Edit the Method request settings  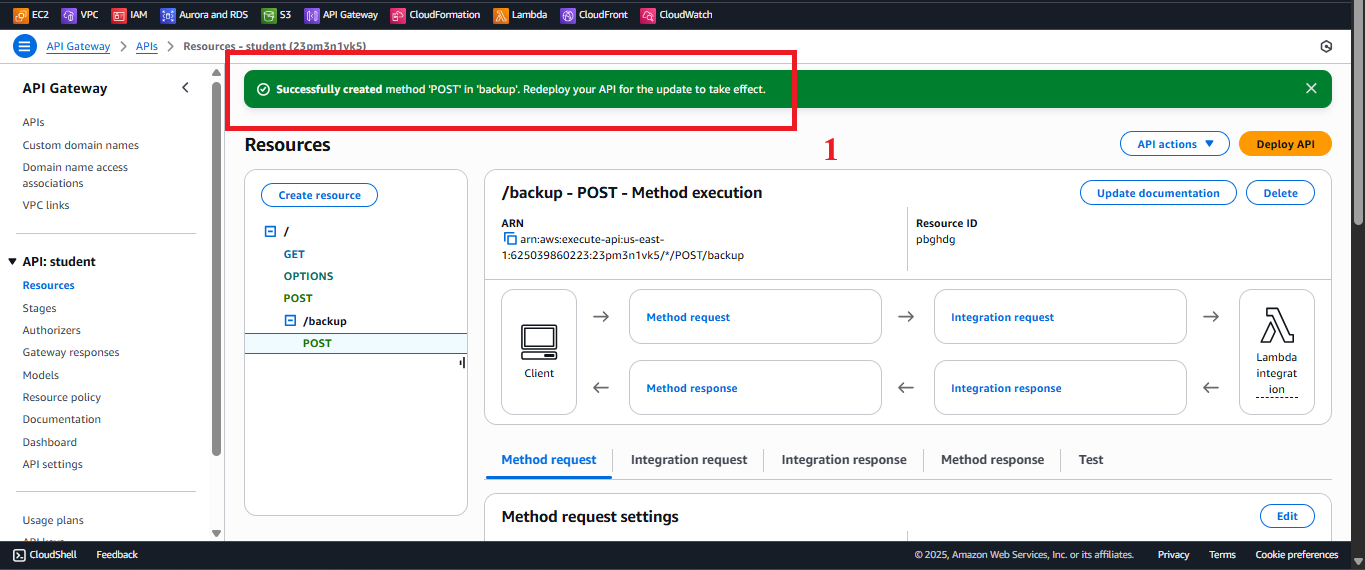pos(1287,516)
